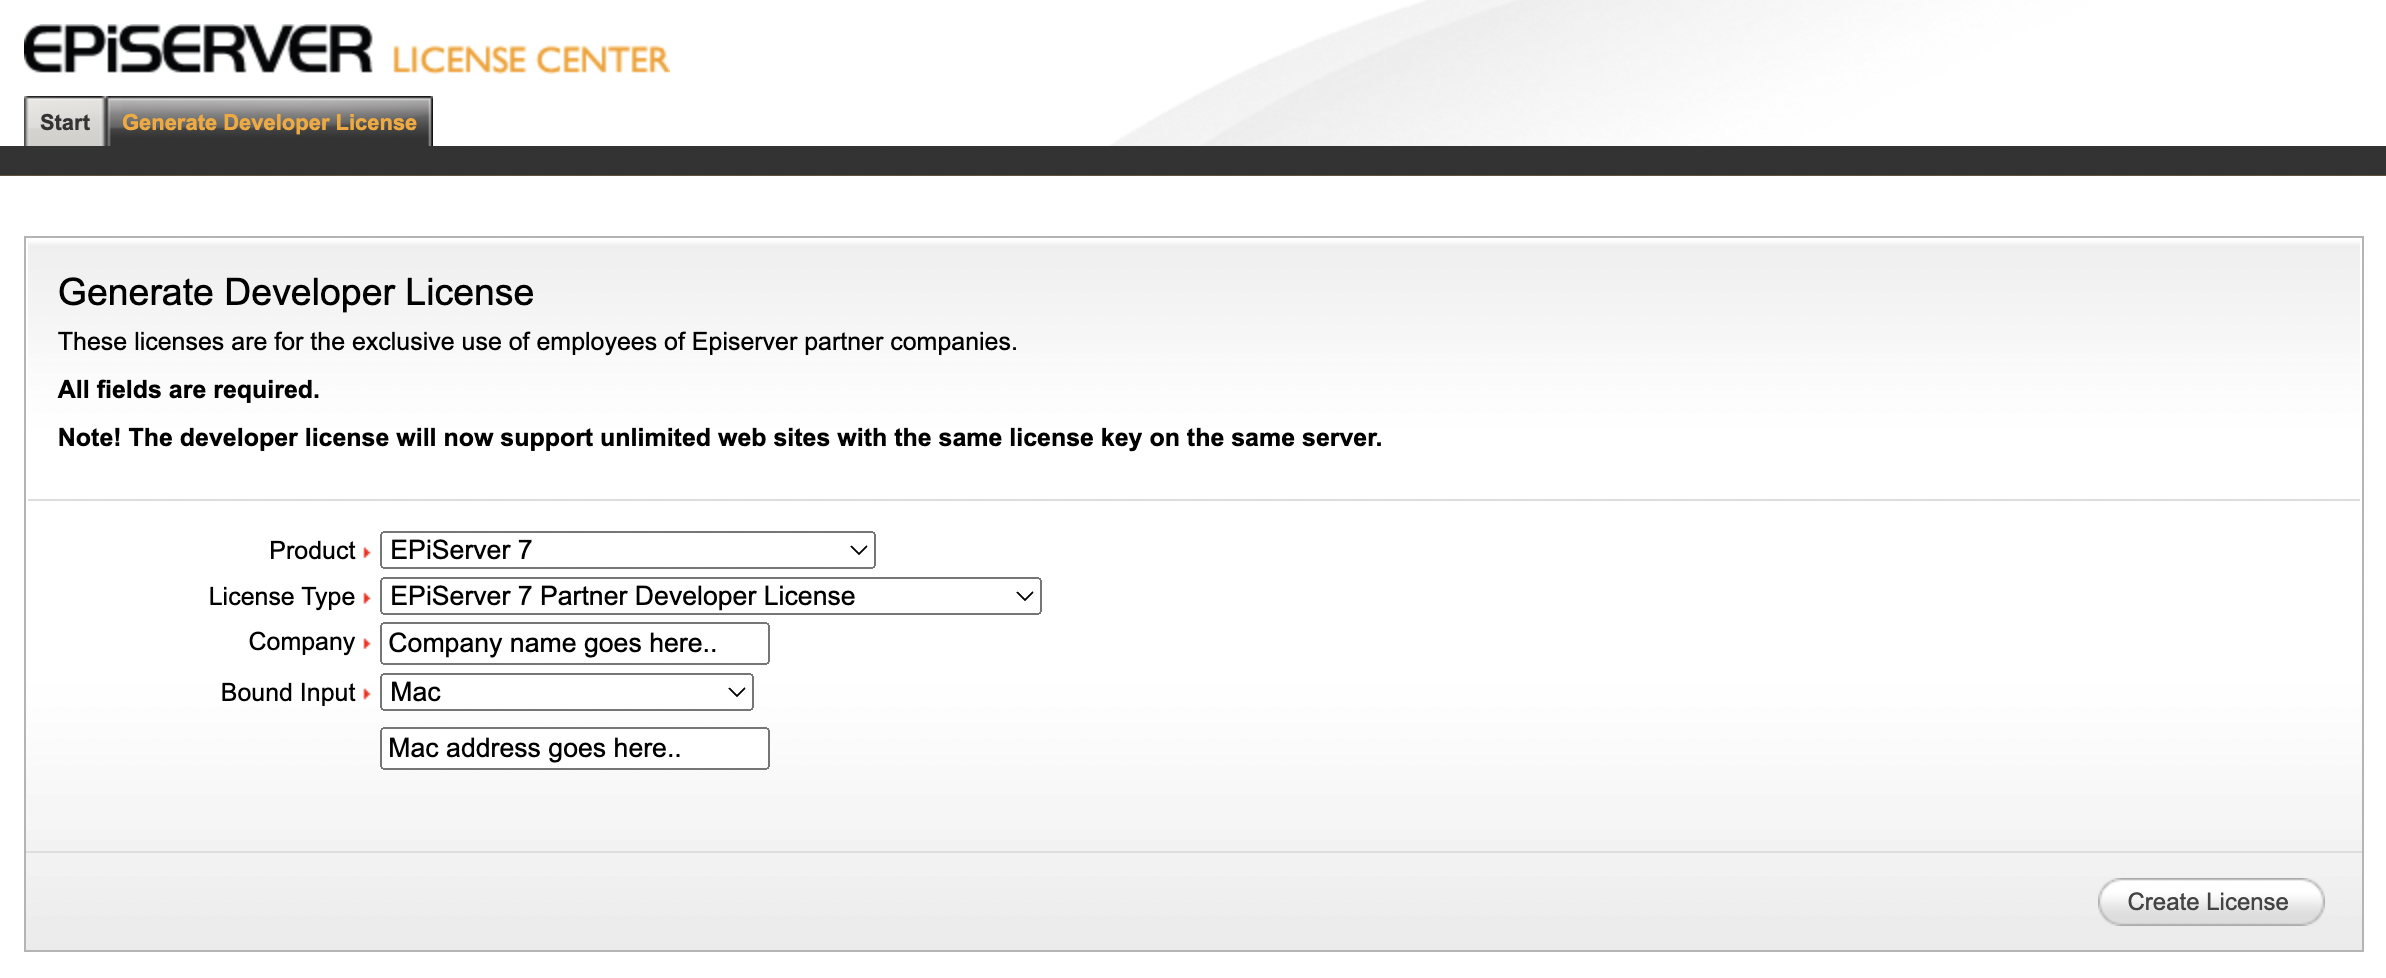Click the EPiServer License Center logo
Viewport: 2386px width, 978px height.
[x=346, y=50]
